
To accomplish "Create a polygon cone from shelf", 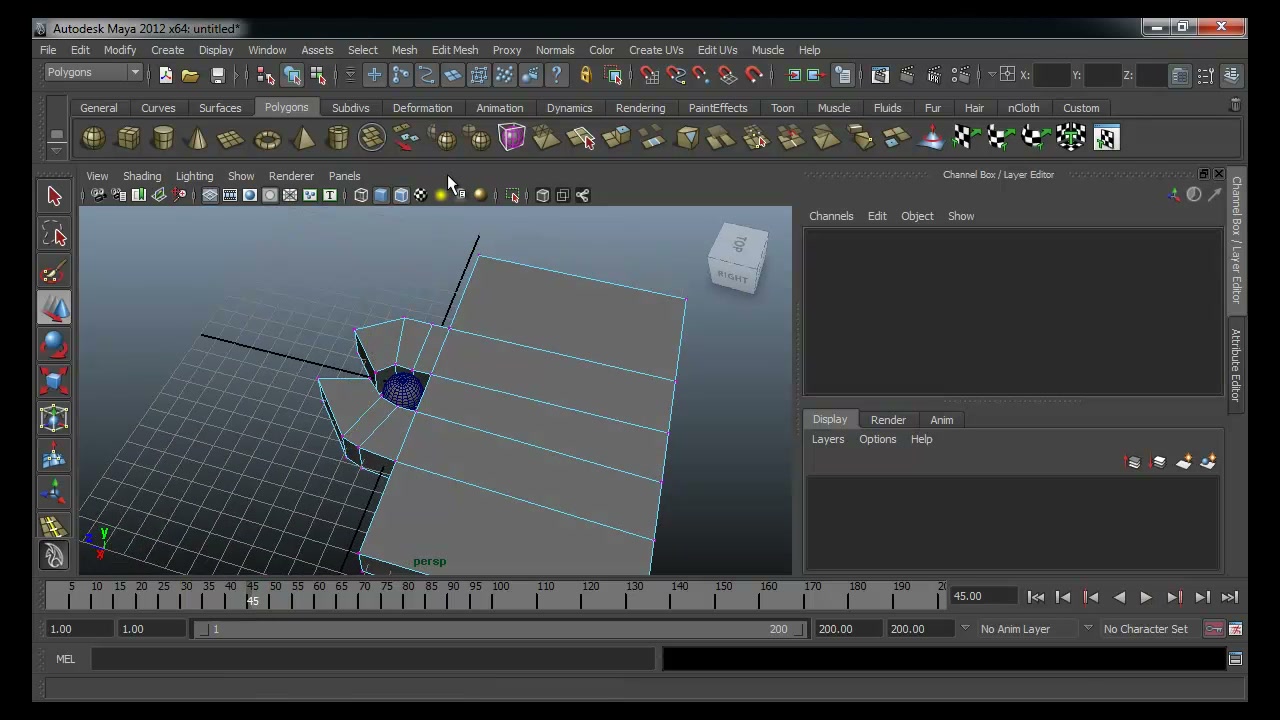I will click(198, 138).
